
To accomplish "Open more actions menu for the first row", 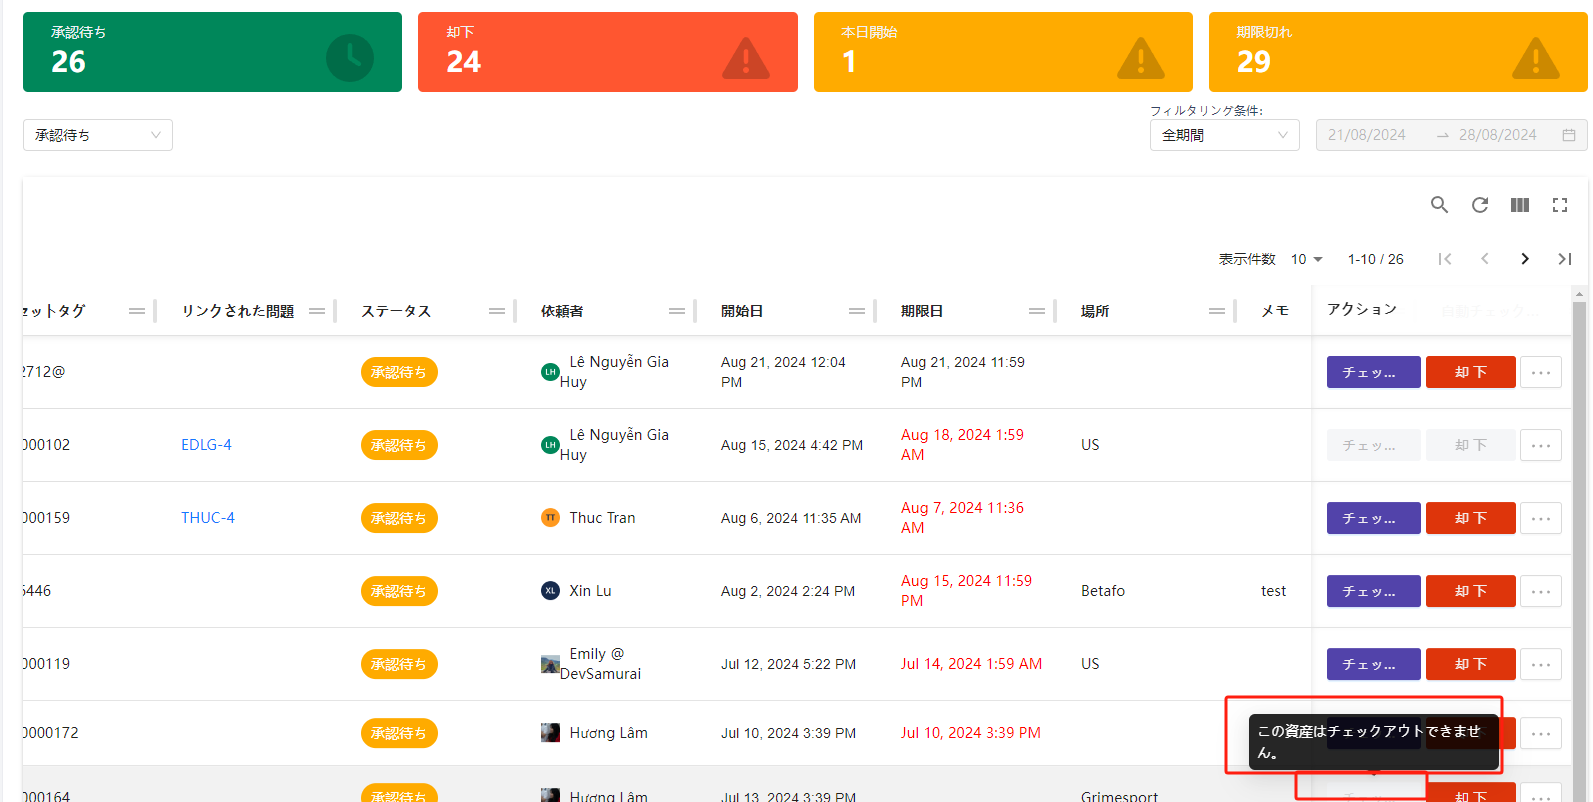I will pyautogui.click(x=1541, y=372).
